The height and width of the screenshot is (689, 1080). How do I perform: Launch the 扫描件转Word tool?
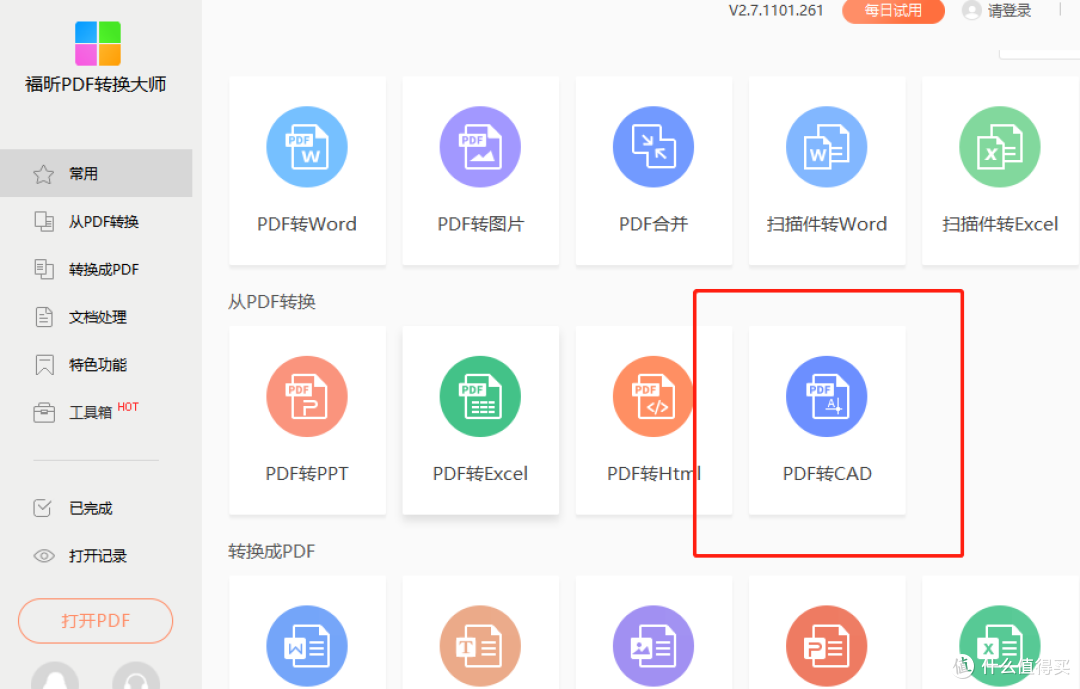(827, 170)
